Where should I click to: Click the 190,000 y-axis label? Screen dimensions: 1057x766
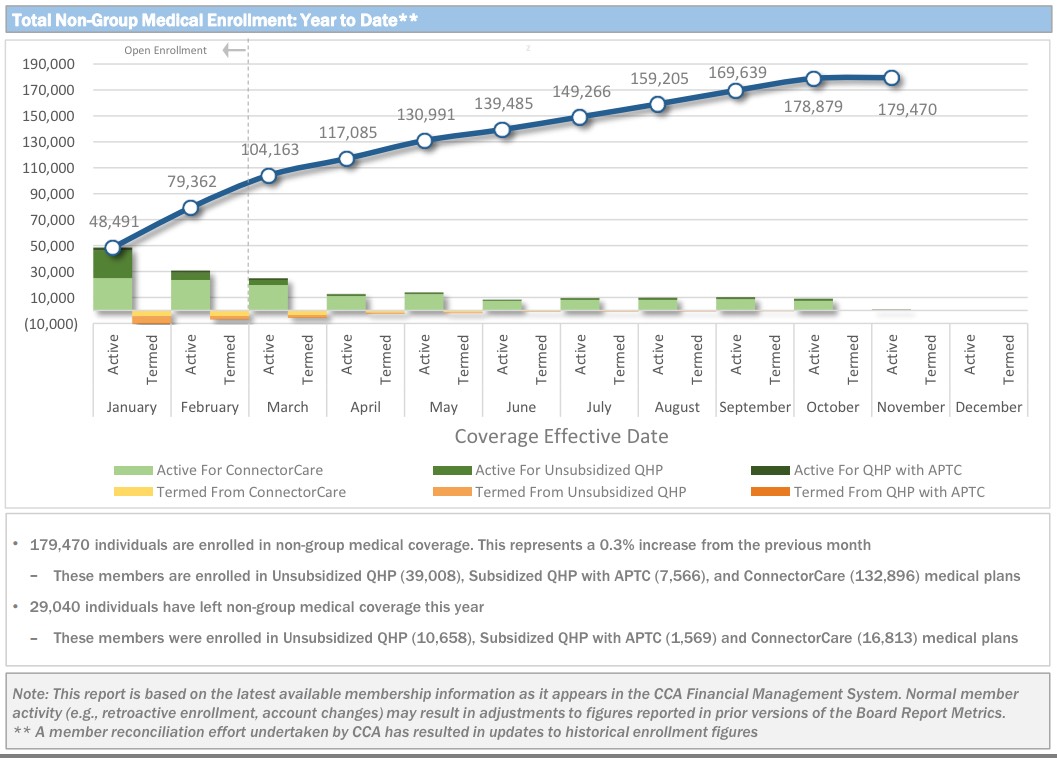point(48,64)
